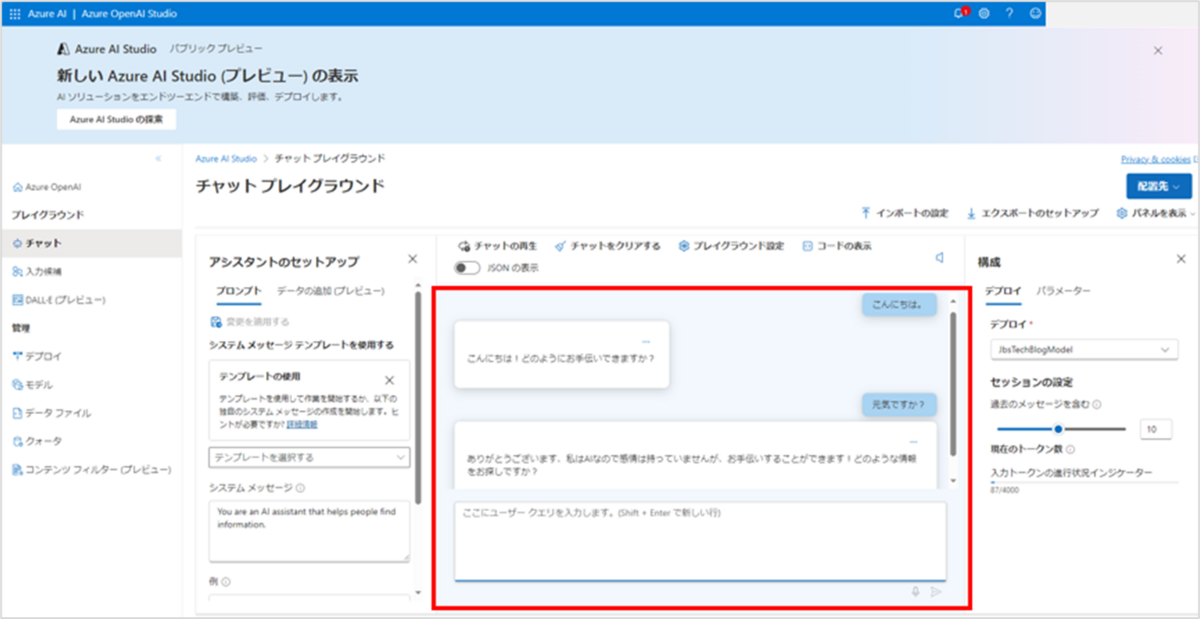Click エクスポートのセットアップ

1032,213
